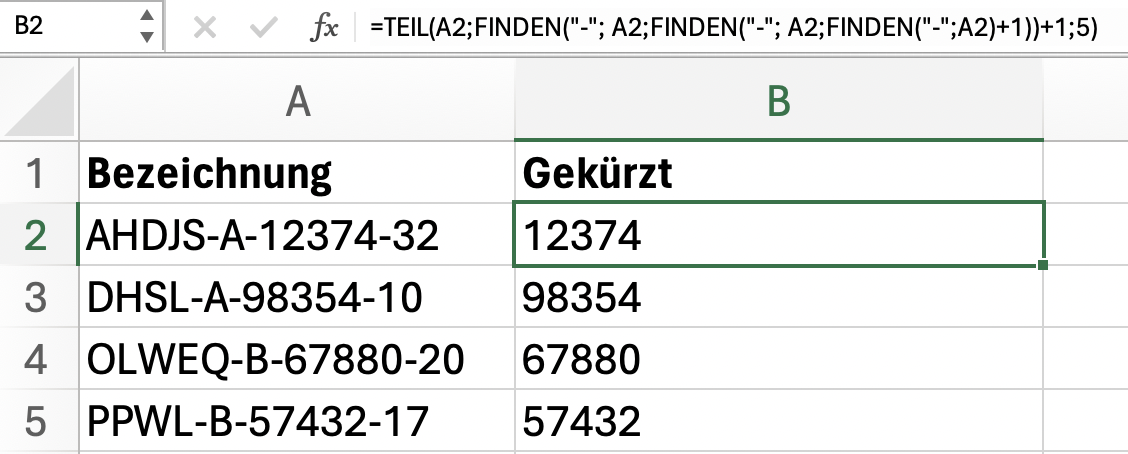1128x454 pixels.
Task: Open Insert Function fx dialog
Action: (324, 27)
